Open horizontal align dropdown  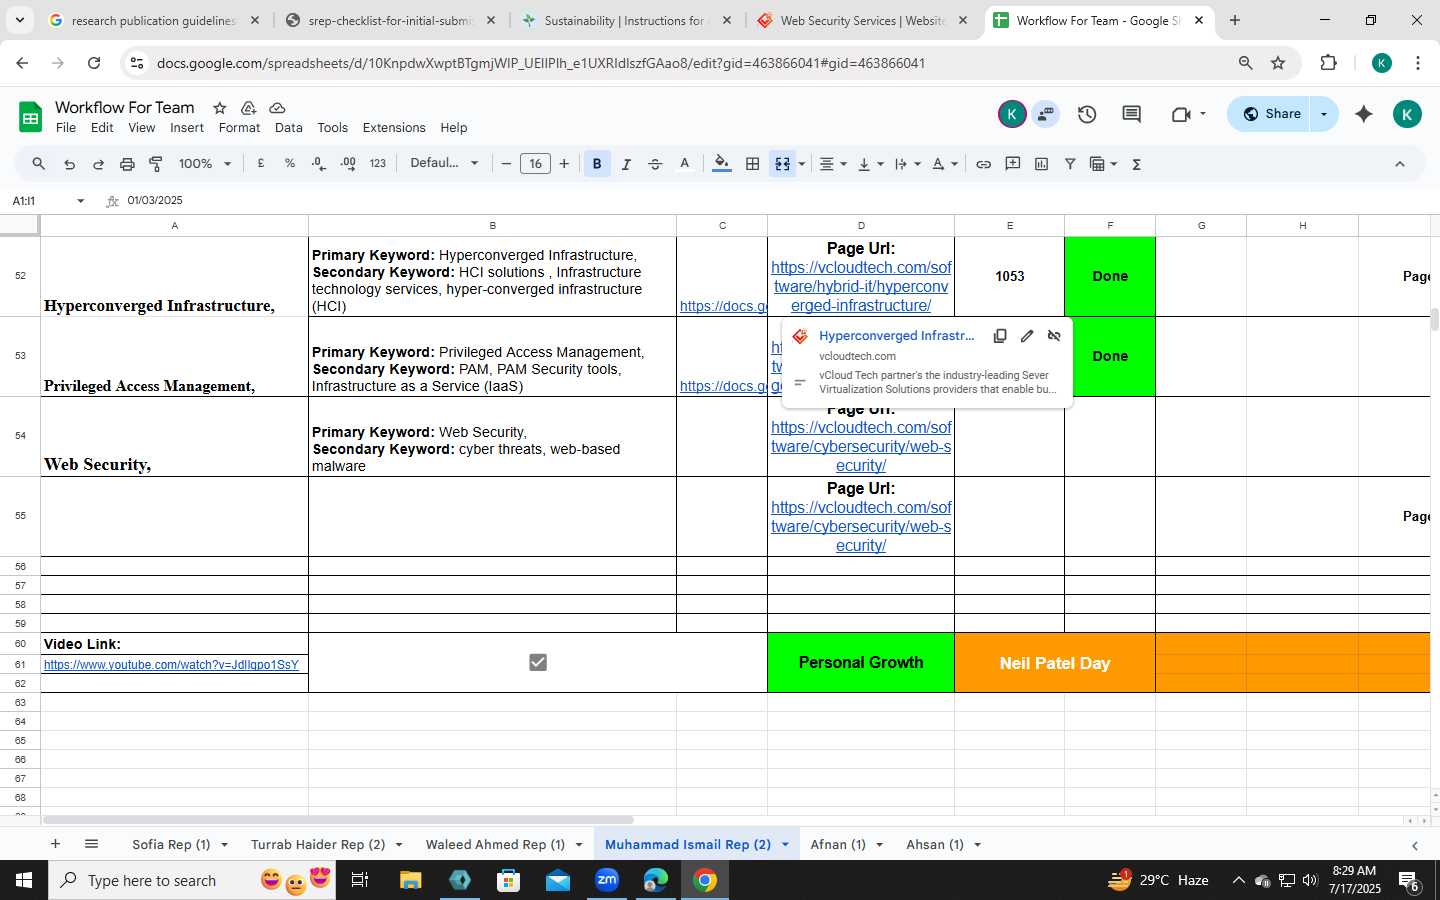click(833, 164)
